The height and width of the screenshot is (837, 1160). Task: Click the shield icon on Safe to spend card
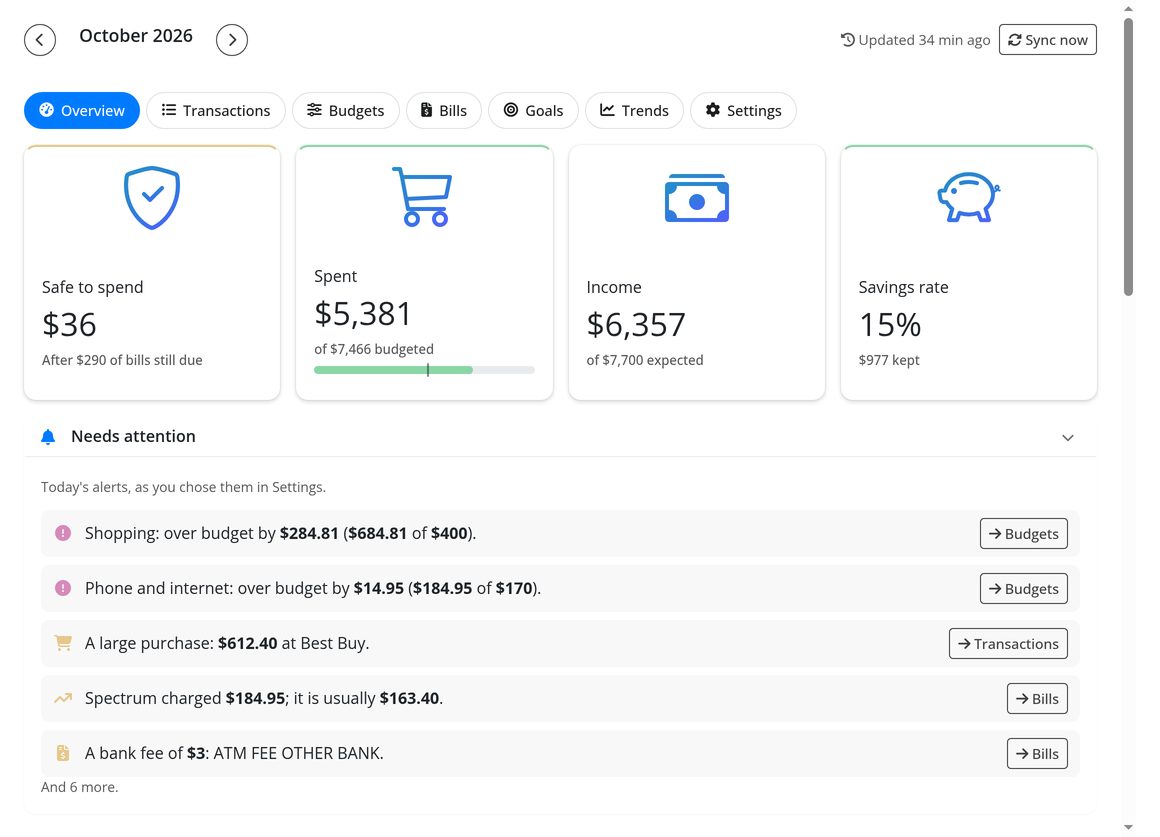152,198
